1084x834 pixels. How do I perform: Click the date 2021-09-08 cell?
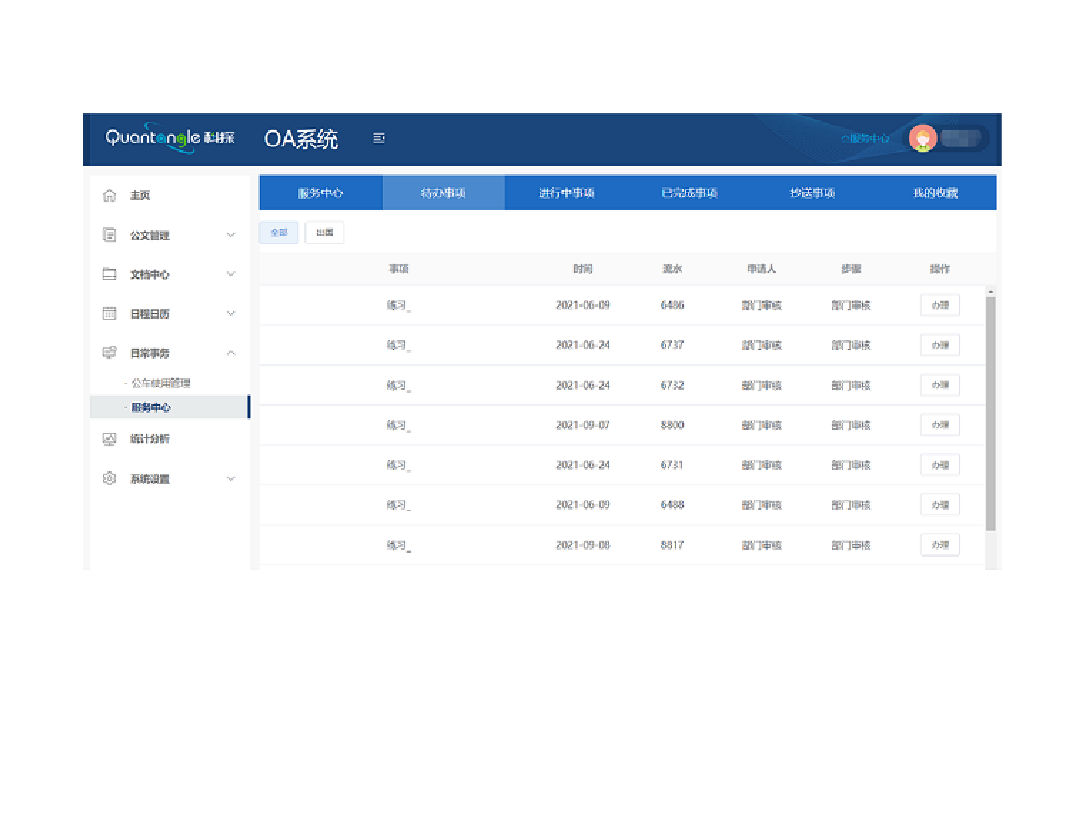[583, 545]
